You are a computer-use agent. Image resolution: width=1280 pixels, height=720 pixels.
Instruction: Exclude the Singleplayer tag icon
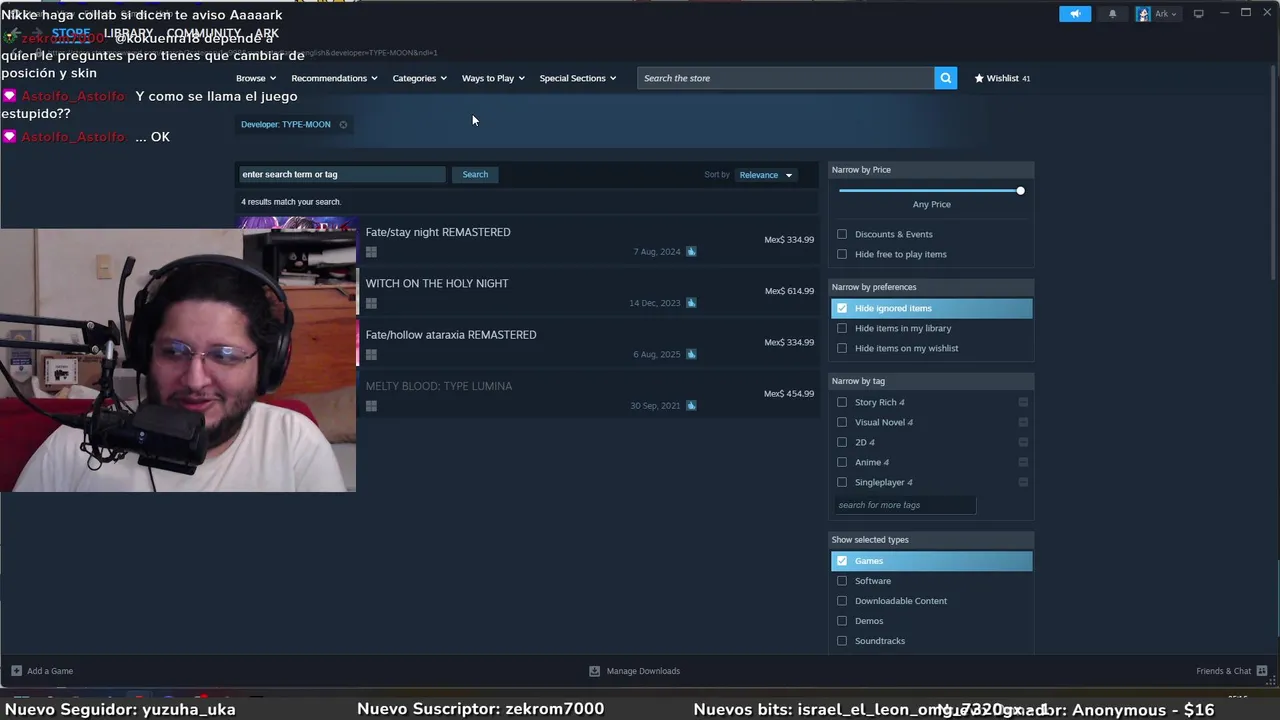coord(1023,482)
